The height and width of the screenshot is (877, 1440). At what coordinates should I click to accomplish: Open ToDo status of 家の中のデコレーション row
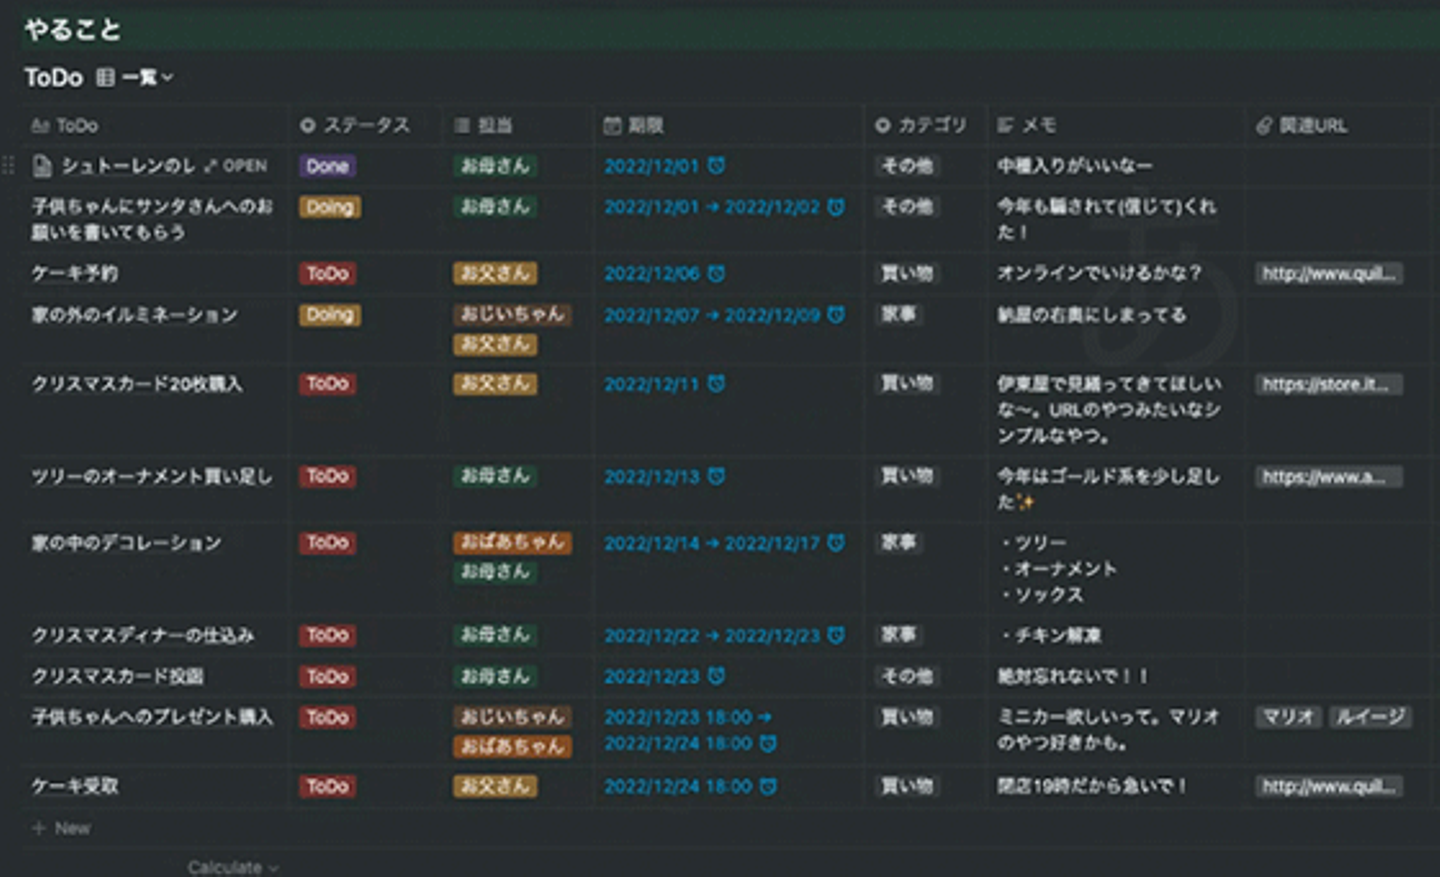pyautogui.click(x=328, y=543)
